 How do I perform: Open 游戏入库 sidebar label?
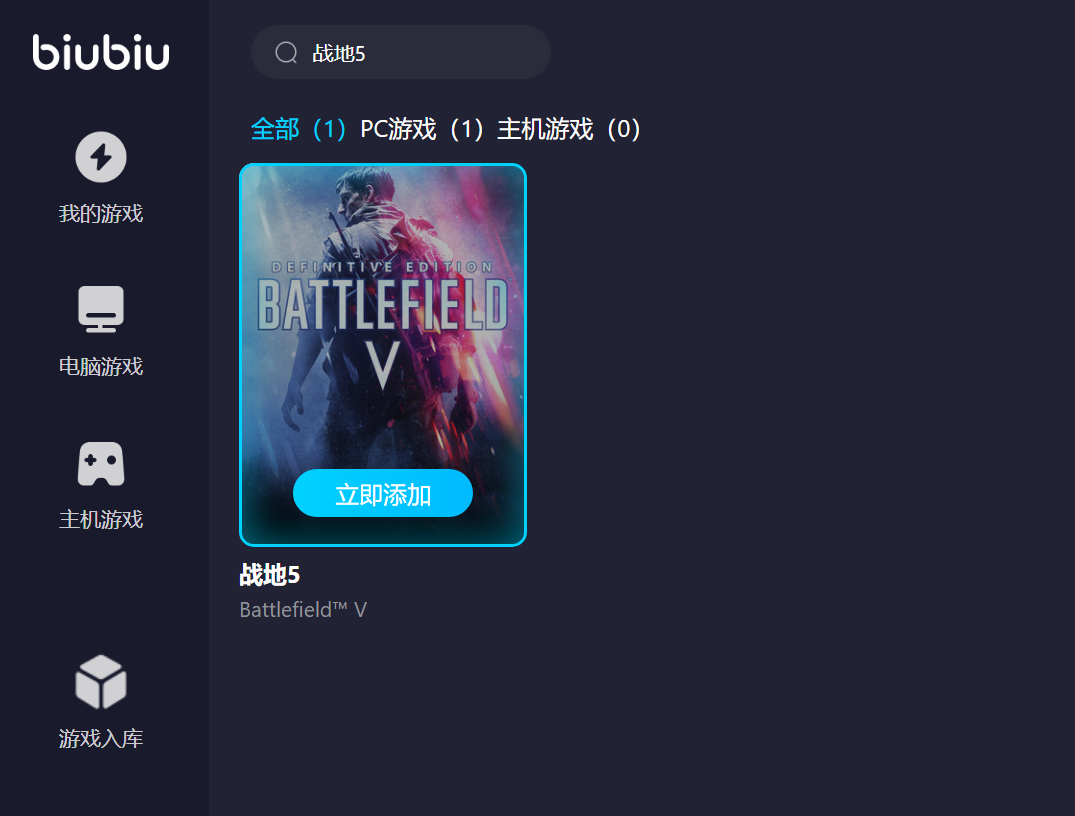[101, 739]
